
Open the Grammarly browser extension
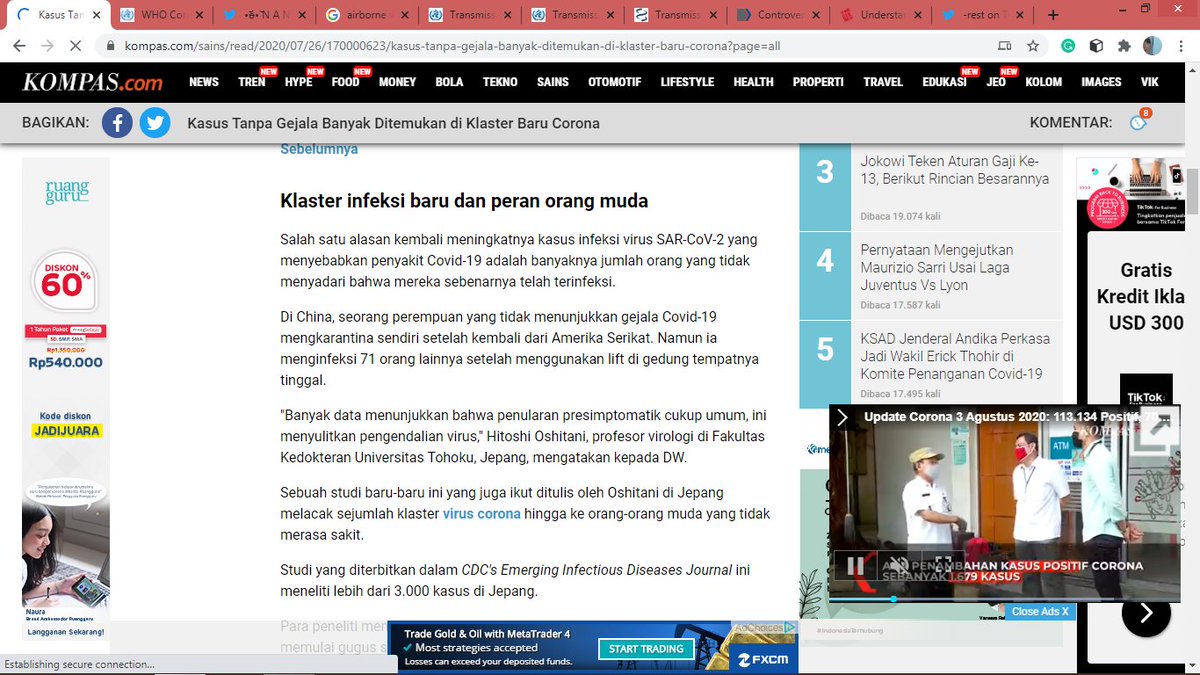click(x=1068, y=45)
